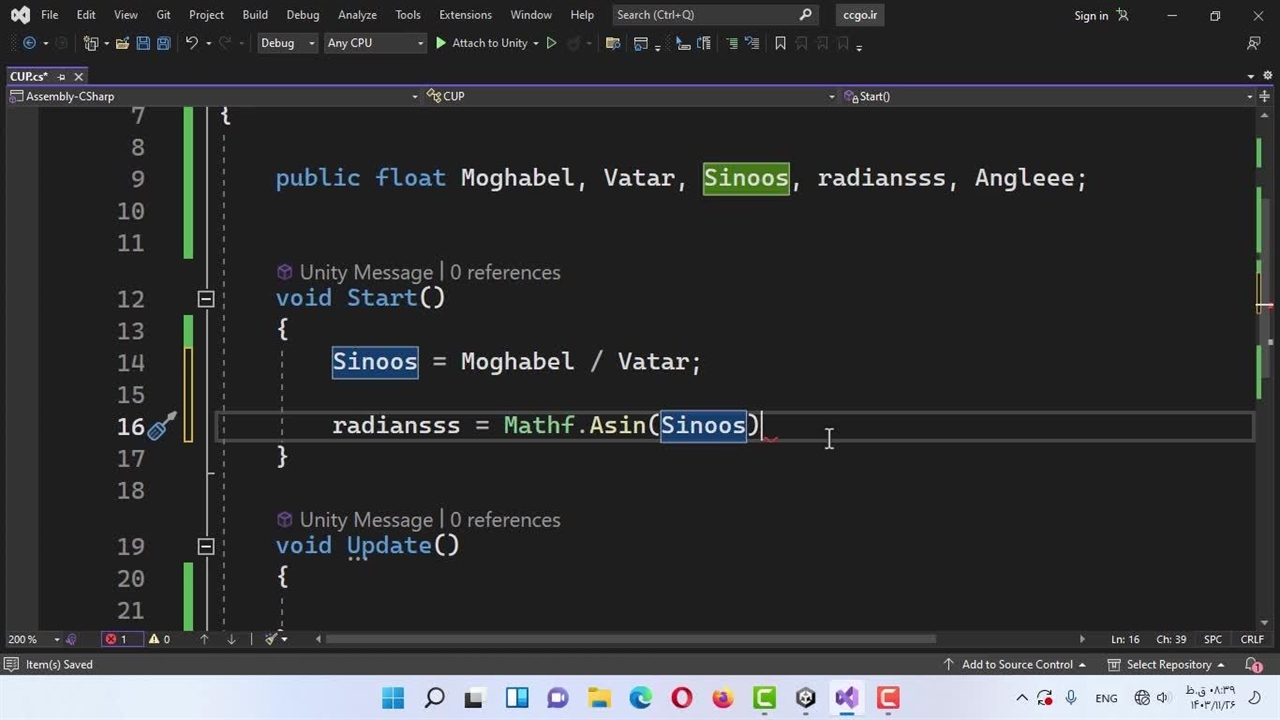Click Select Repository in status bar
This screenshot has height=720, width=1280.
click(x=1167, y=665)
